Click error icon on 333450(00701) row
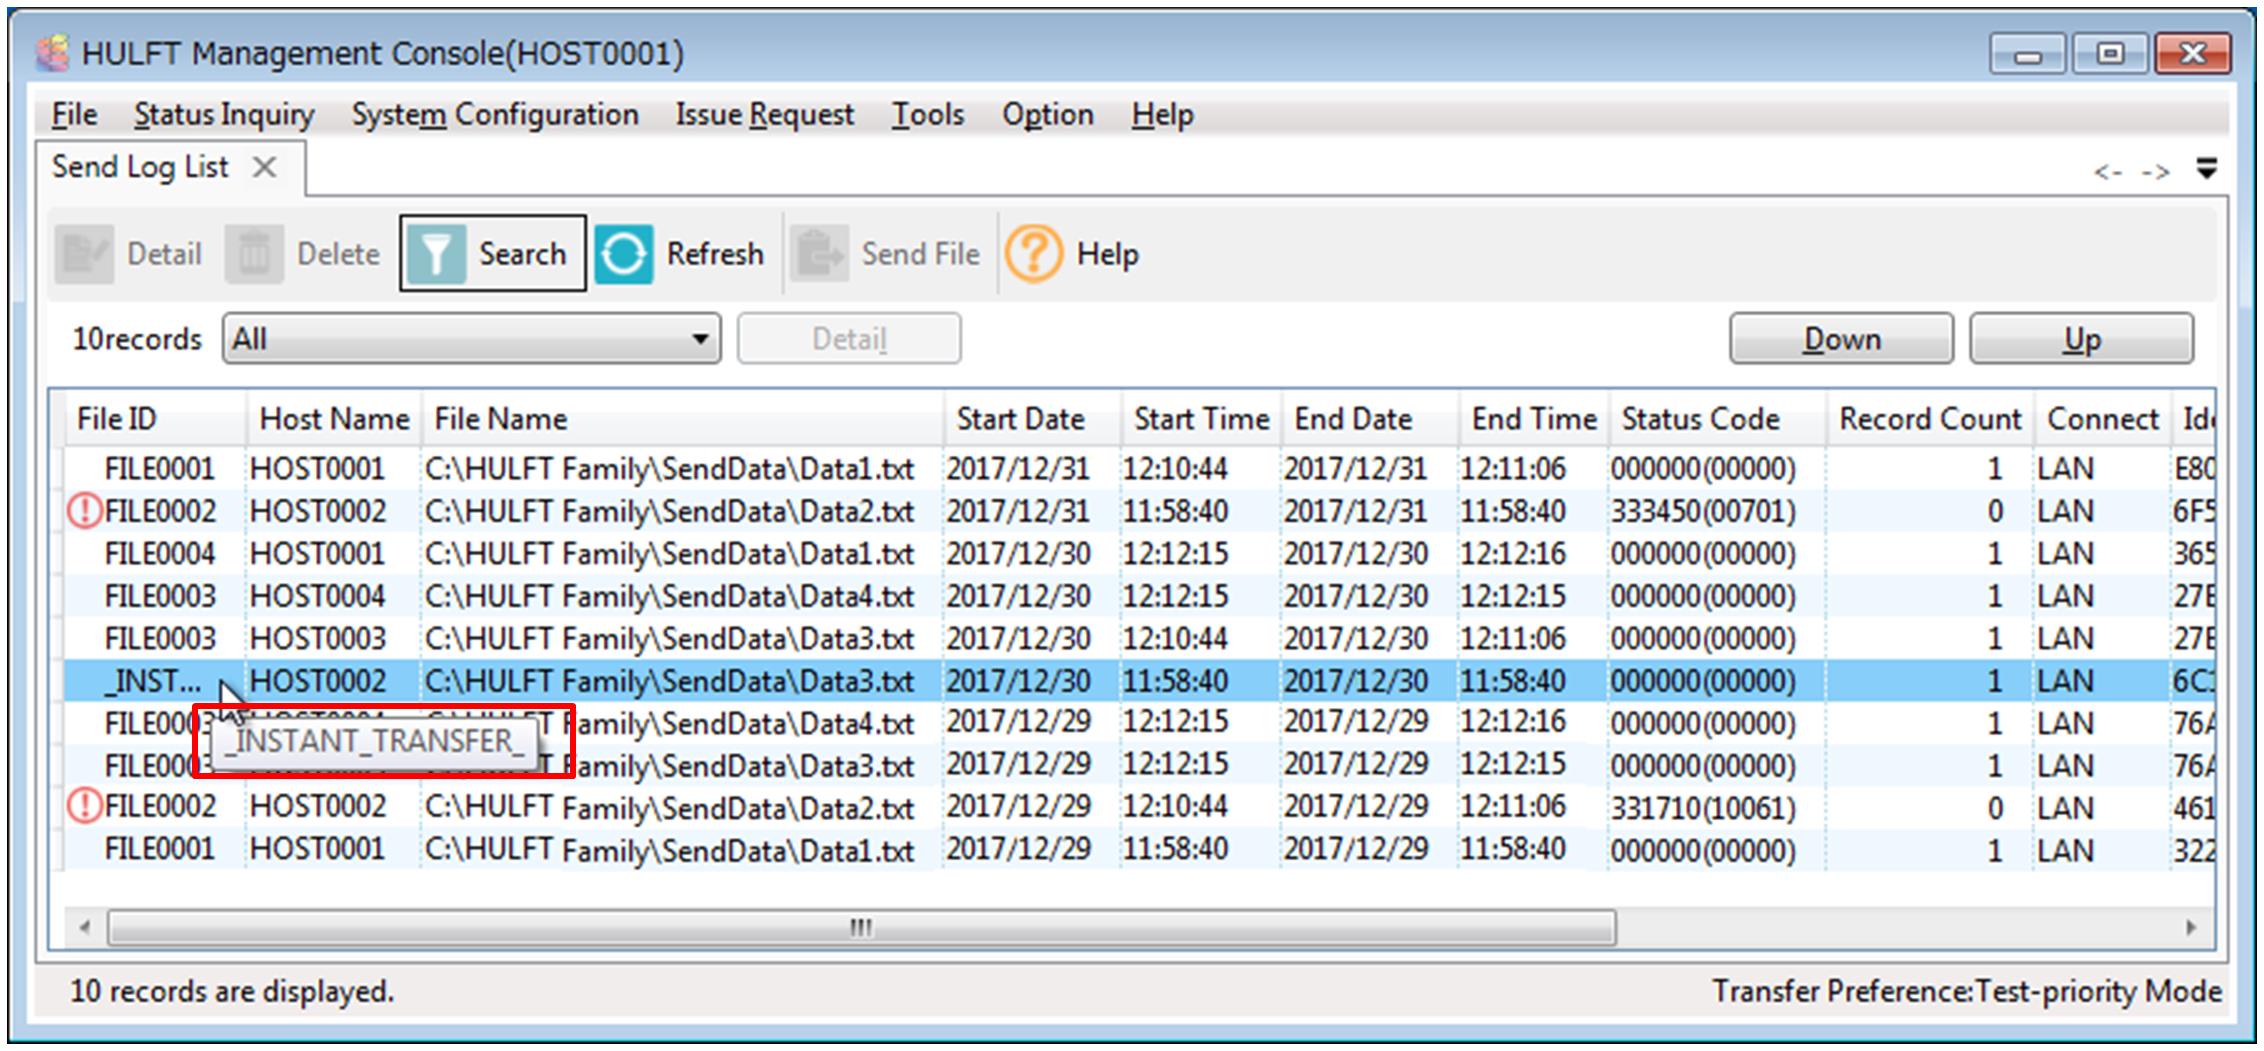Screen dimensions: 2264x1051 pos(85,511)
